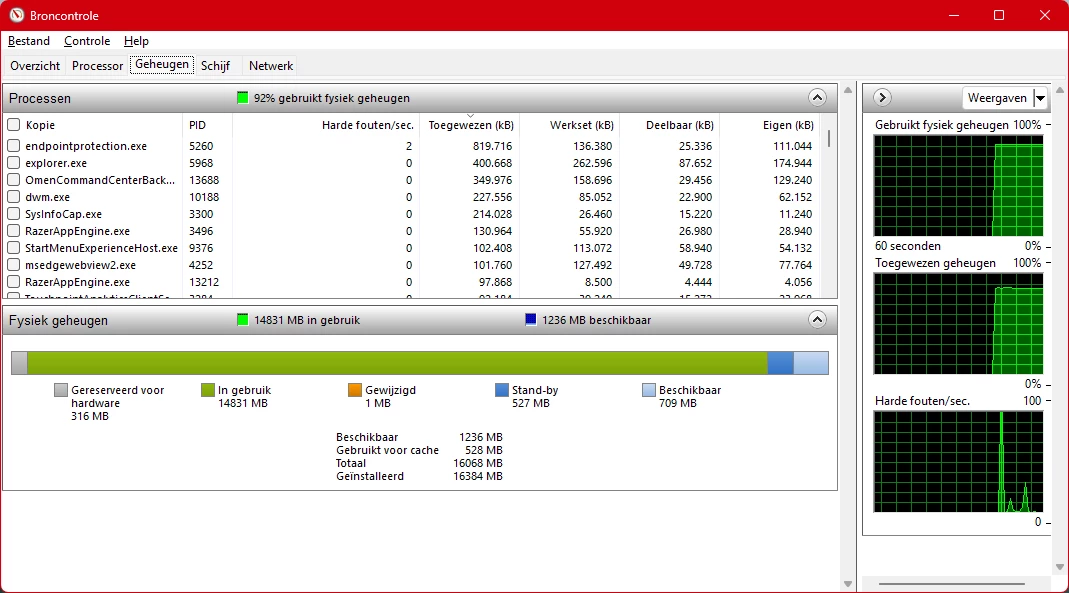
Task: Maximize the Broncontrole window
Action: 999,15
